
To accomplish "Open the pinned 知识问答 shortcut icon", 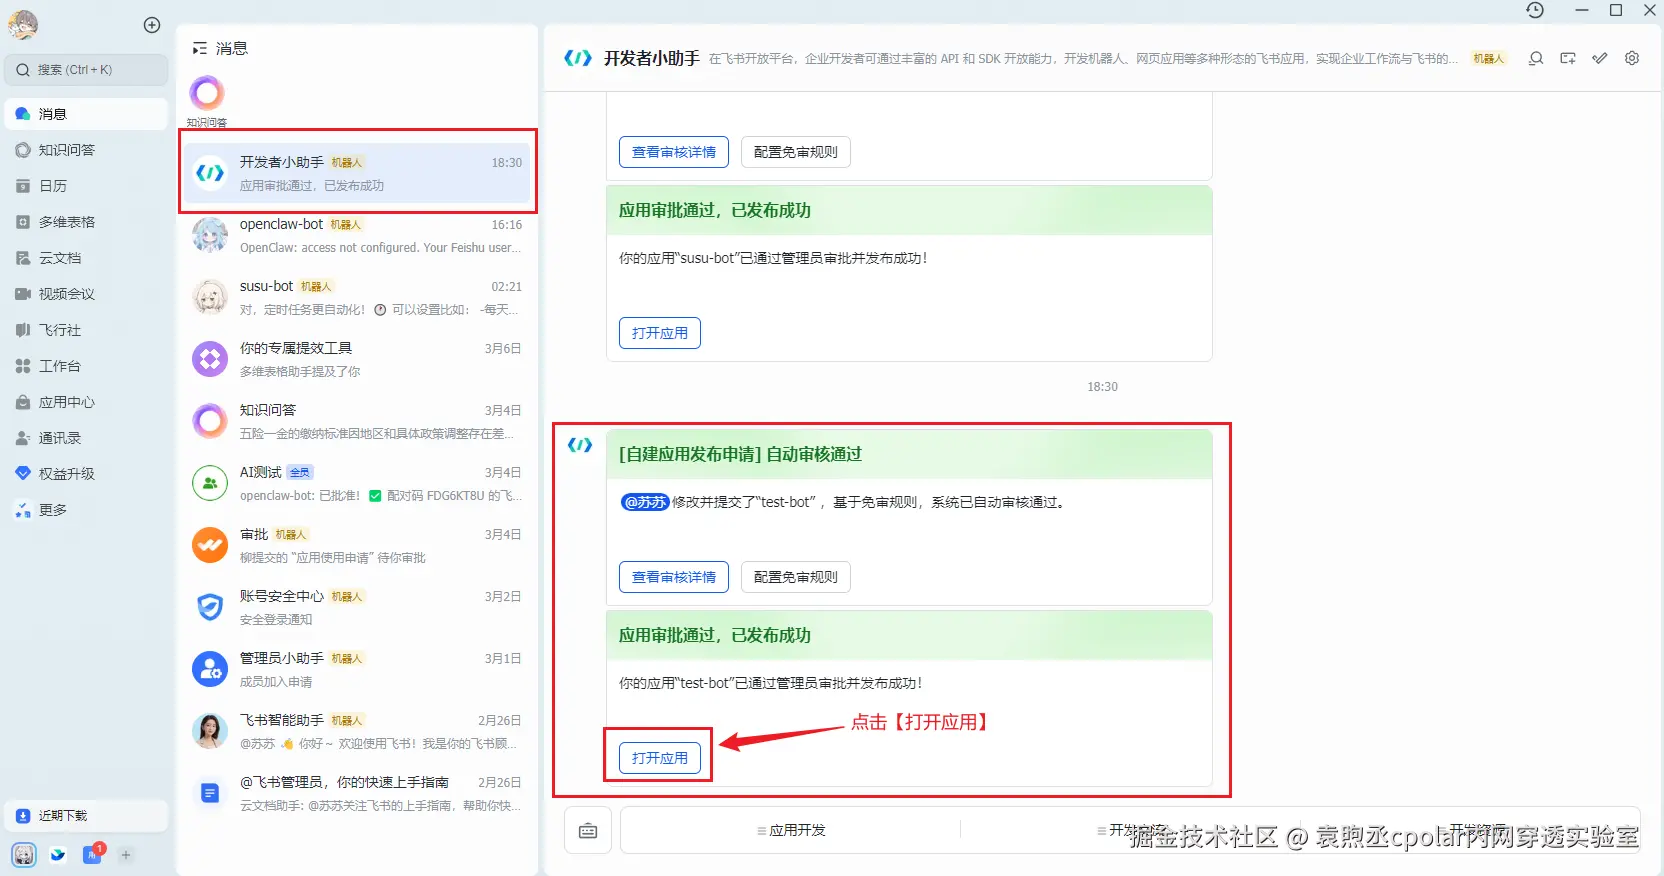I will (207, 94).
